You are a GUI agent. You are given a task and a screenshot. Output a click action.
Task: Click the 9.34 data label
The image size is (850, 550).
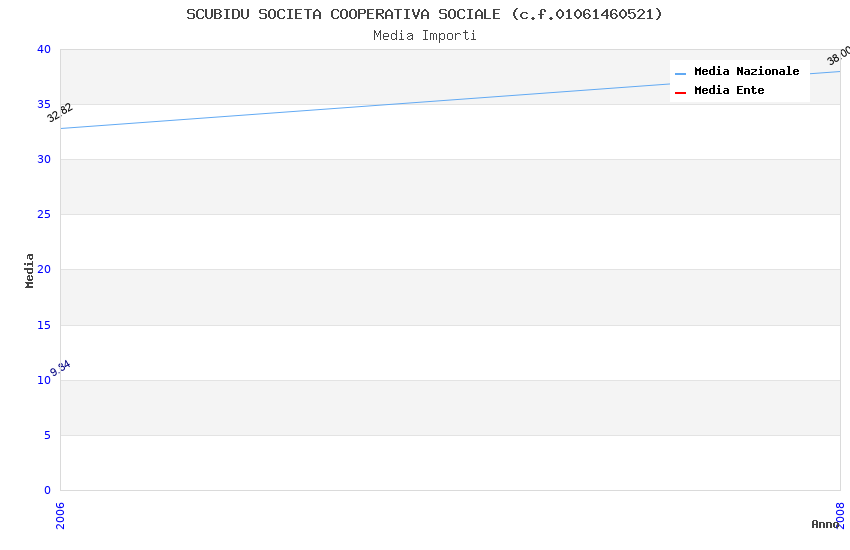60,368
